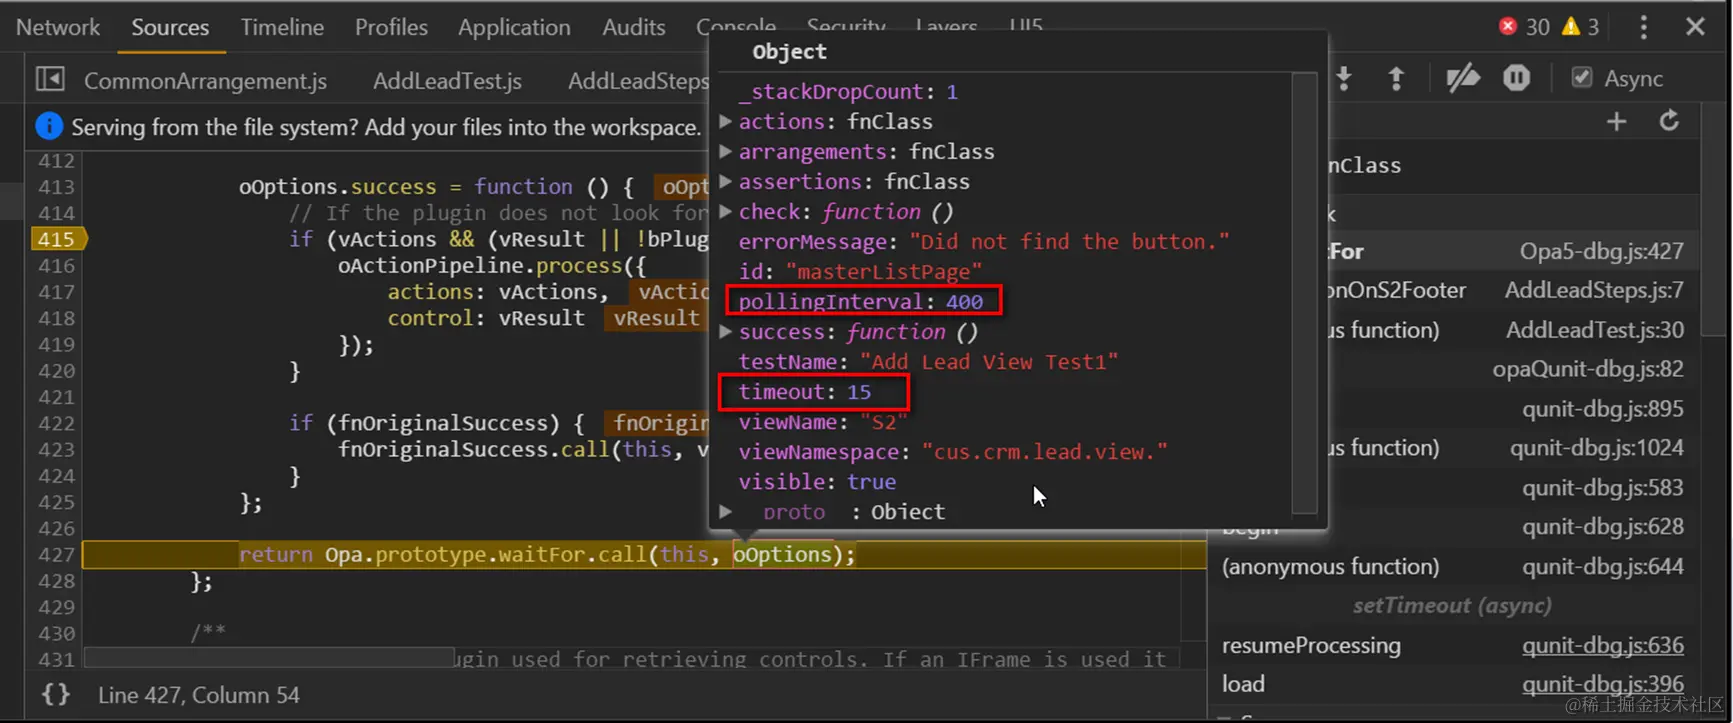
Task: Open the Timeline tab
Action: (x=282, y=27)
